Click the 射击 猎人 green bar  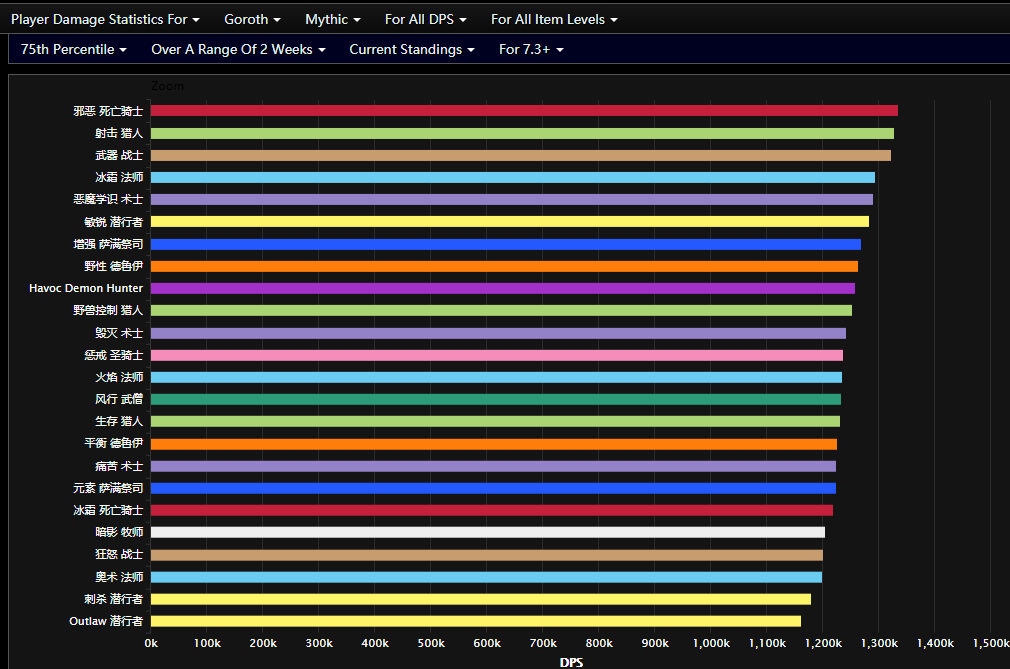(522, 133)
